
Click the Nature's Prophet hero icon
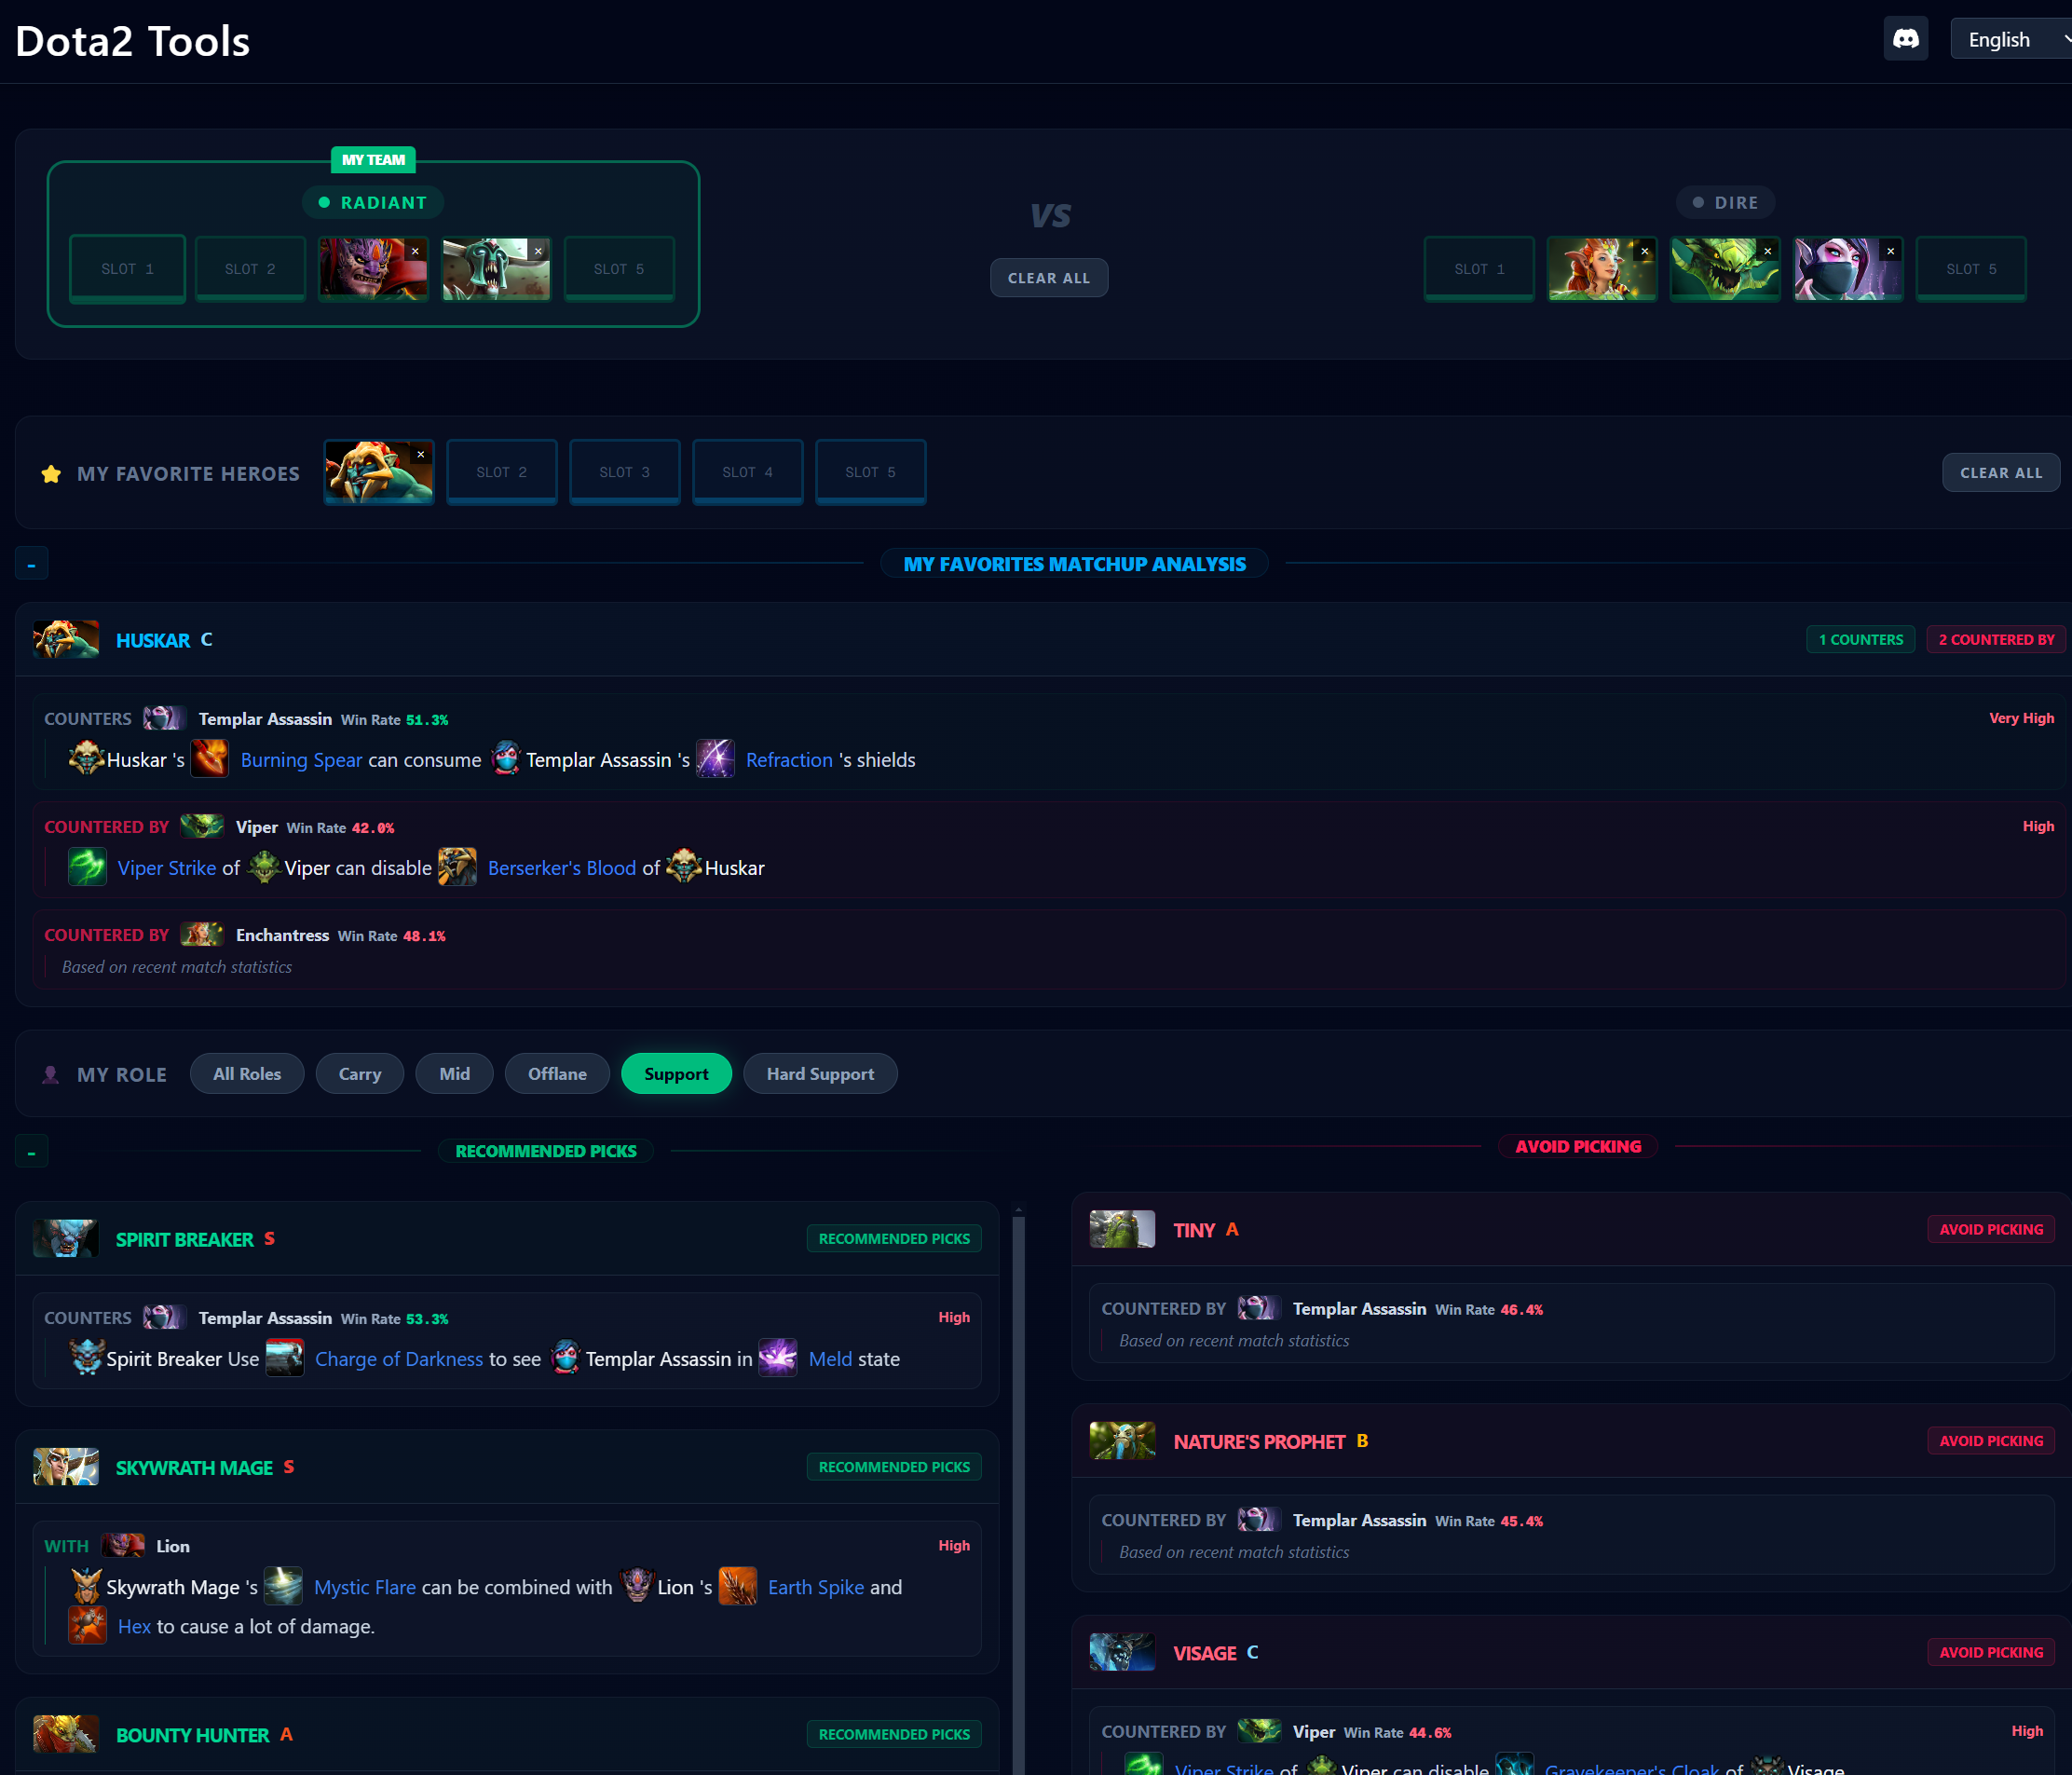click(x=1121, y=1440)
